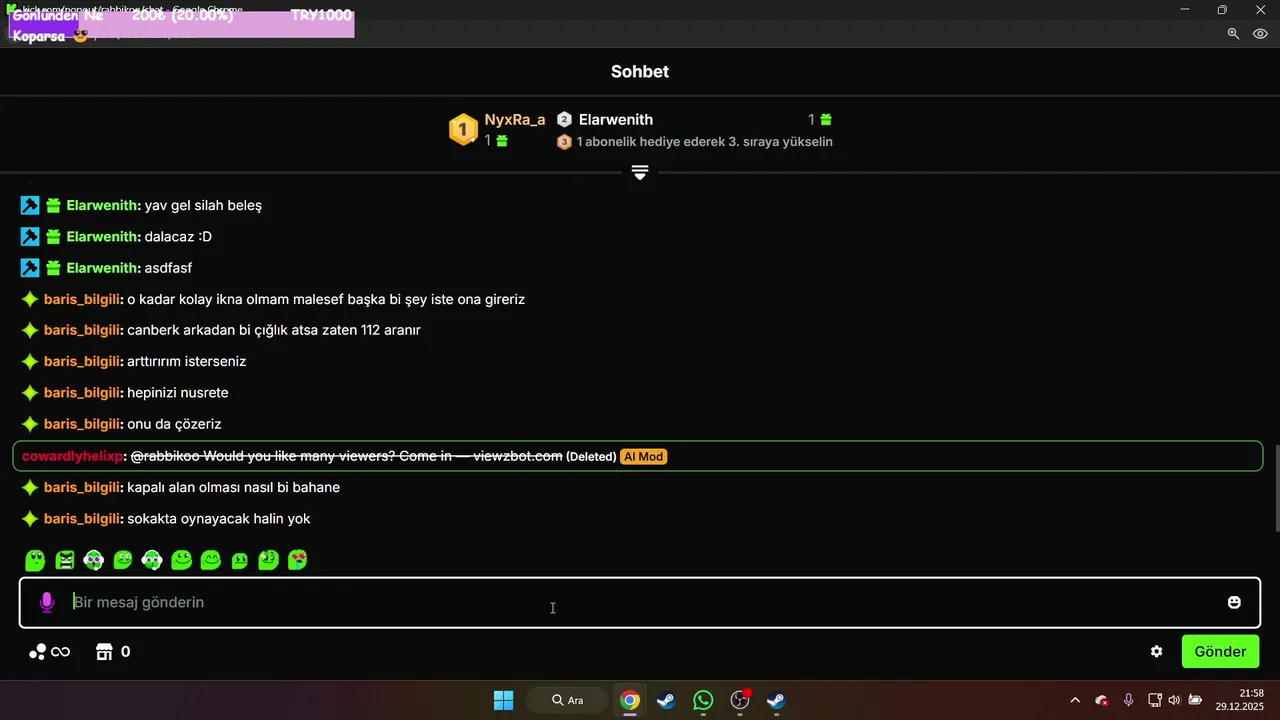
Task: Click the cowardlyhelixp username
Action: [x=72, y=456]
